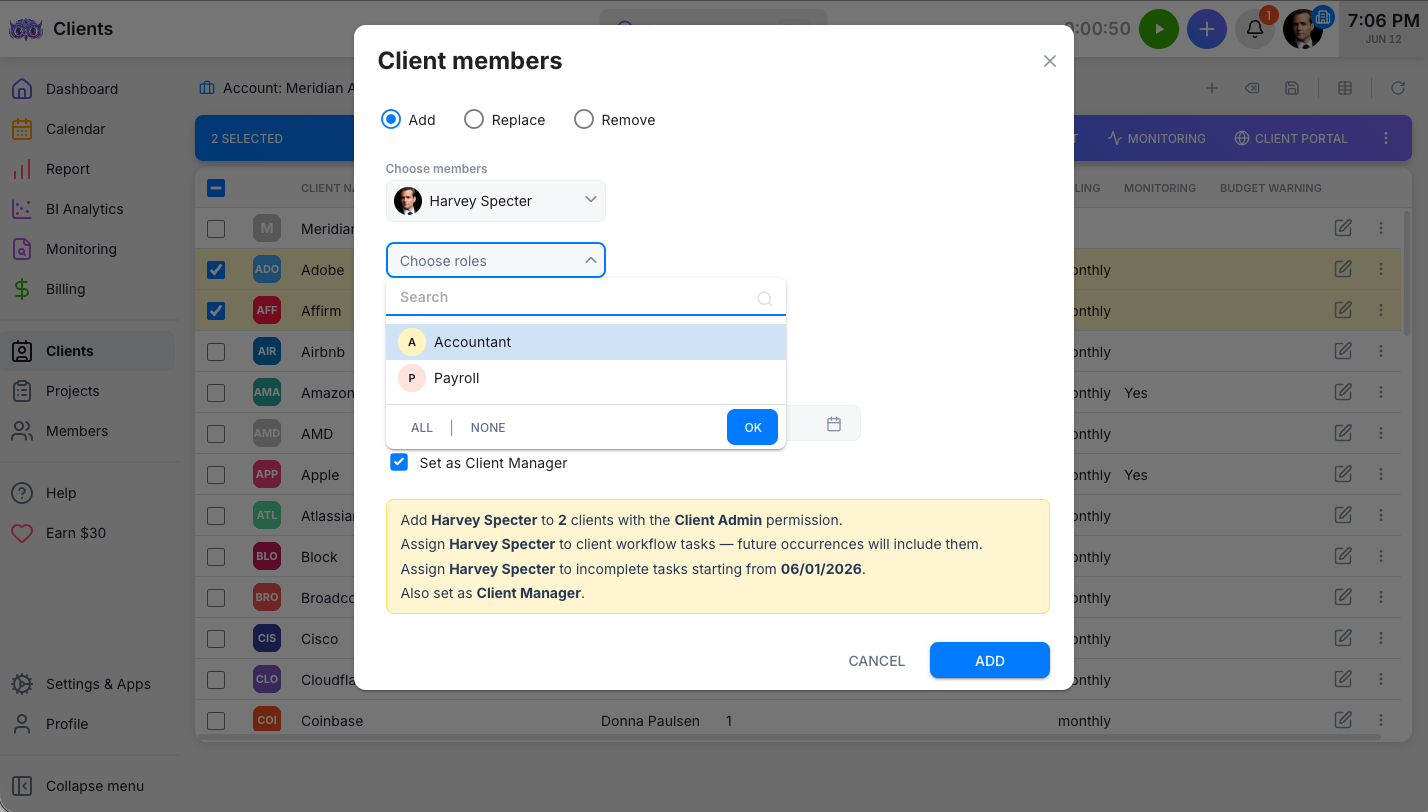Uncheck Set as Client Manager
Screen dimensions: 1428x812
tap(399, 462)
